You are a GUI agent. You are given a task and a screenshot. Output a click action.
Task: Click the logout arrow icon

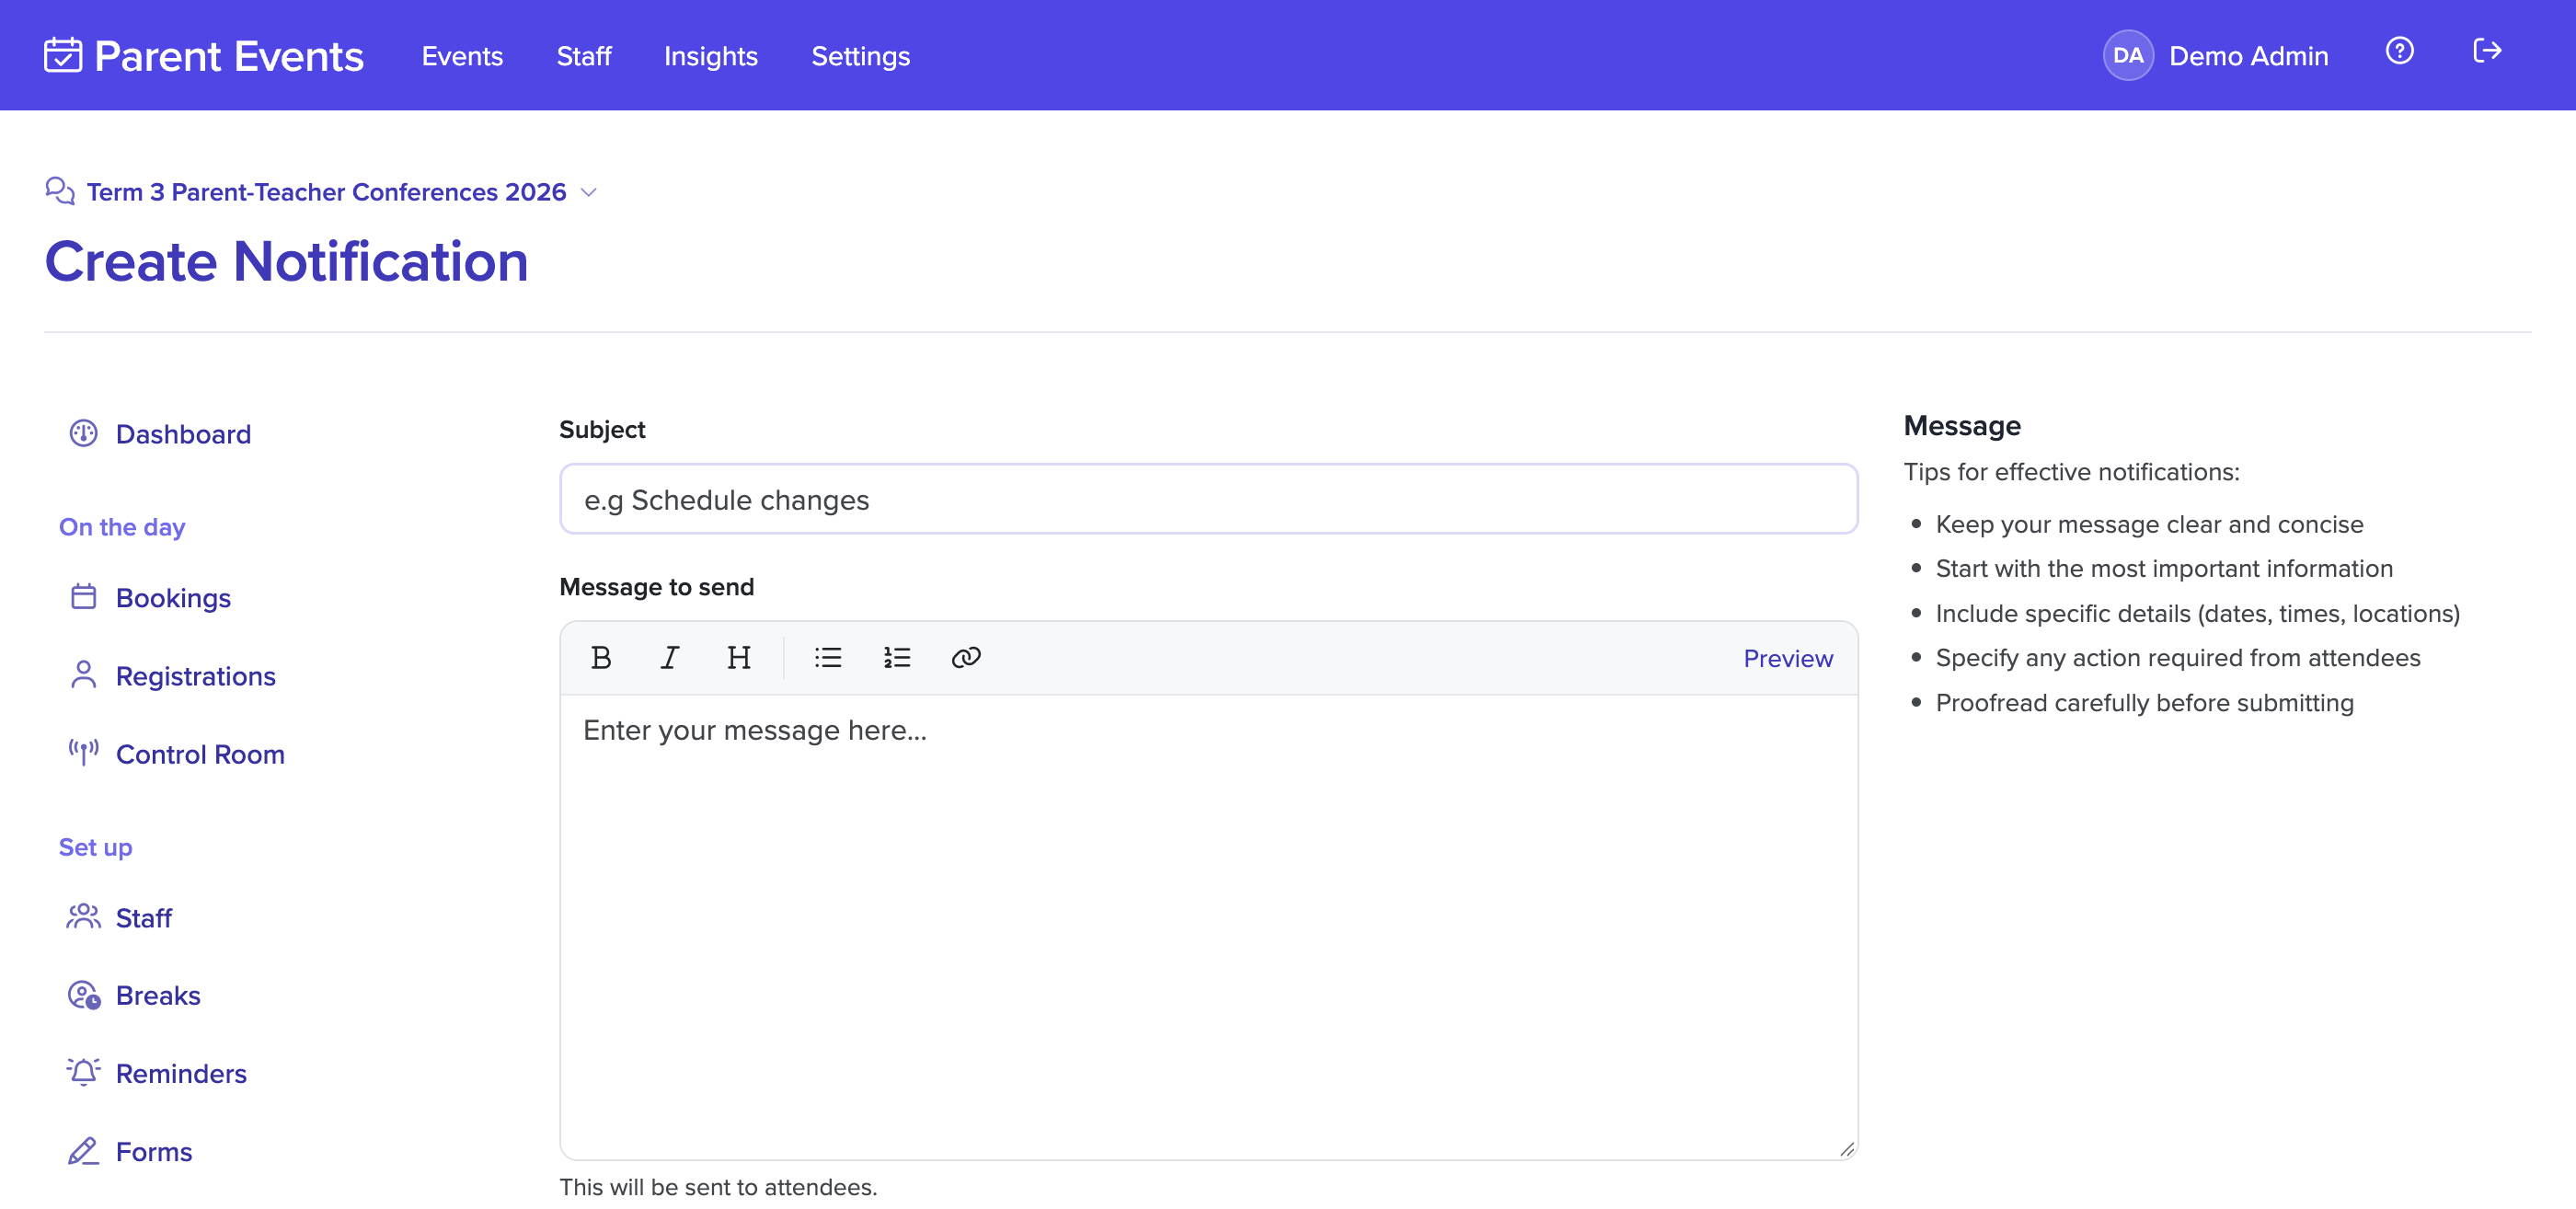pyautogui.click(x=2487, y=51)
